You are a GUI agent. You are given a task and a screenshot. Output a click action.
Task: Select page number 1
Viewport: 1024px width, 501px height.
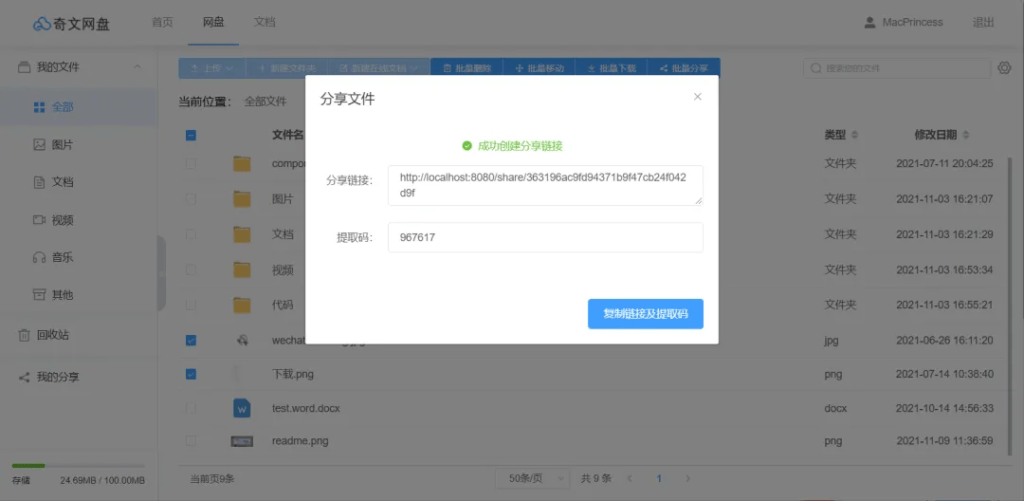point(659,478)
